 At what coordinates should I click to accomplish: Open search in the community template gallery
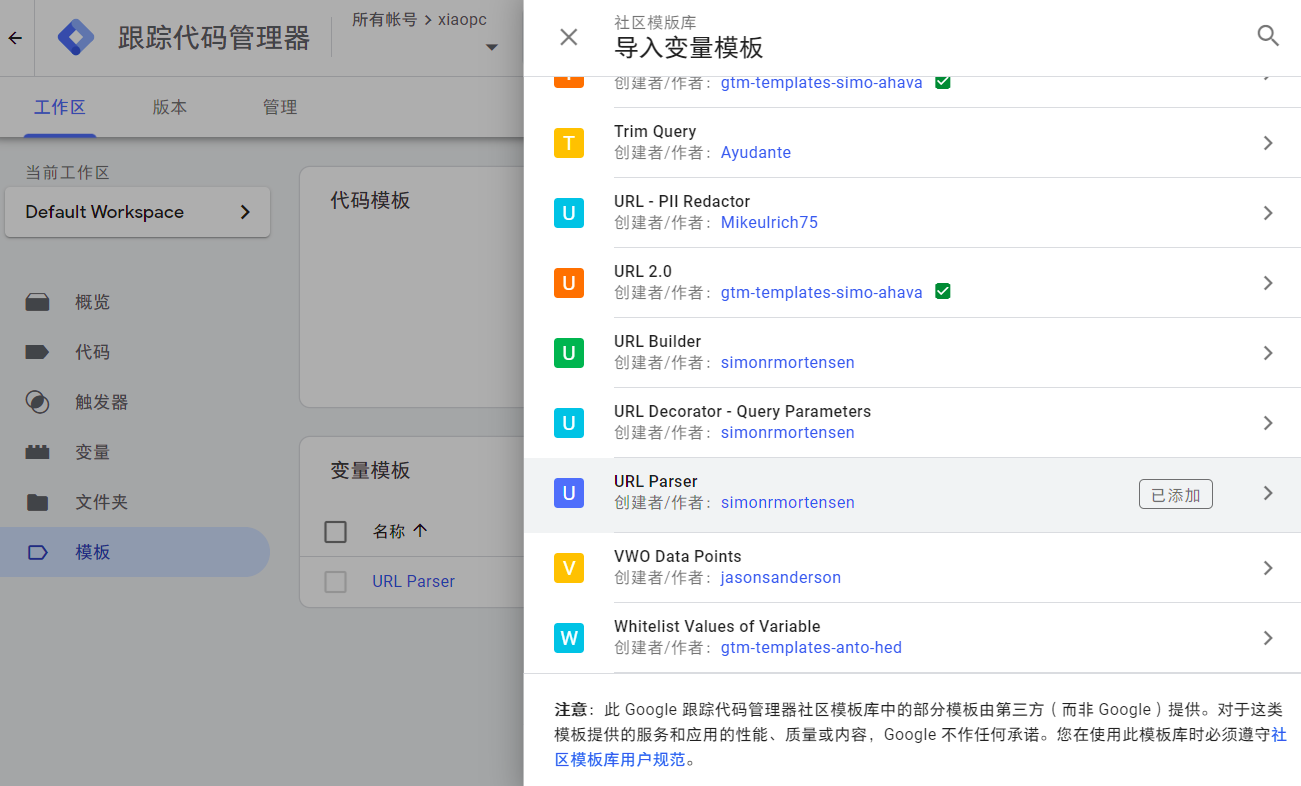[x=1268, y=36]
